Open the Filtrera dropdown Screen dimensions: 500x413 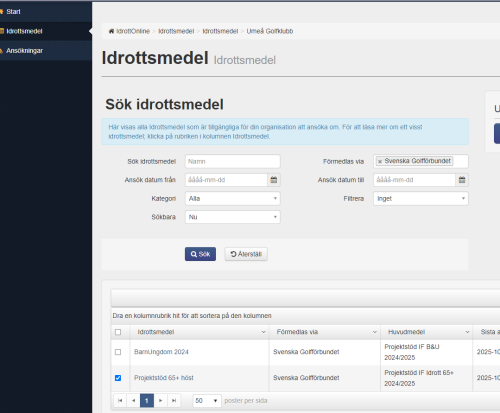[421, 199]
